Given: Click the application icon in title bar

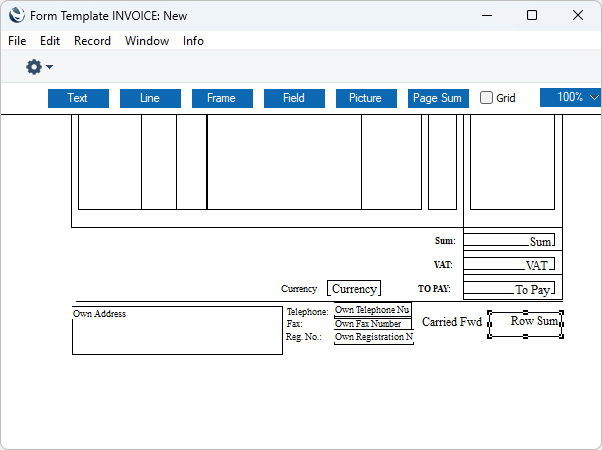Looking at the screenshot, I should [15, 15].
